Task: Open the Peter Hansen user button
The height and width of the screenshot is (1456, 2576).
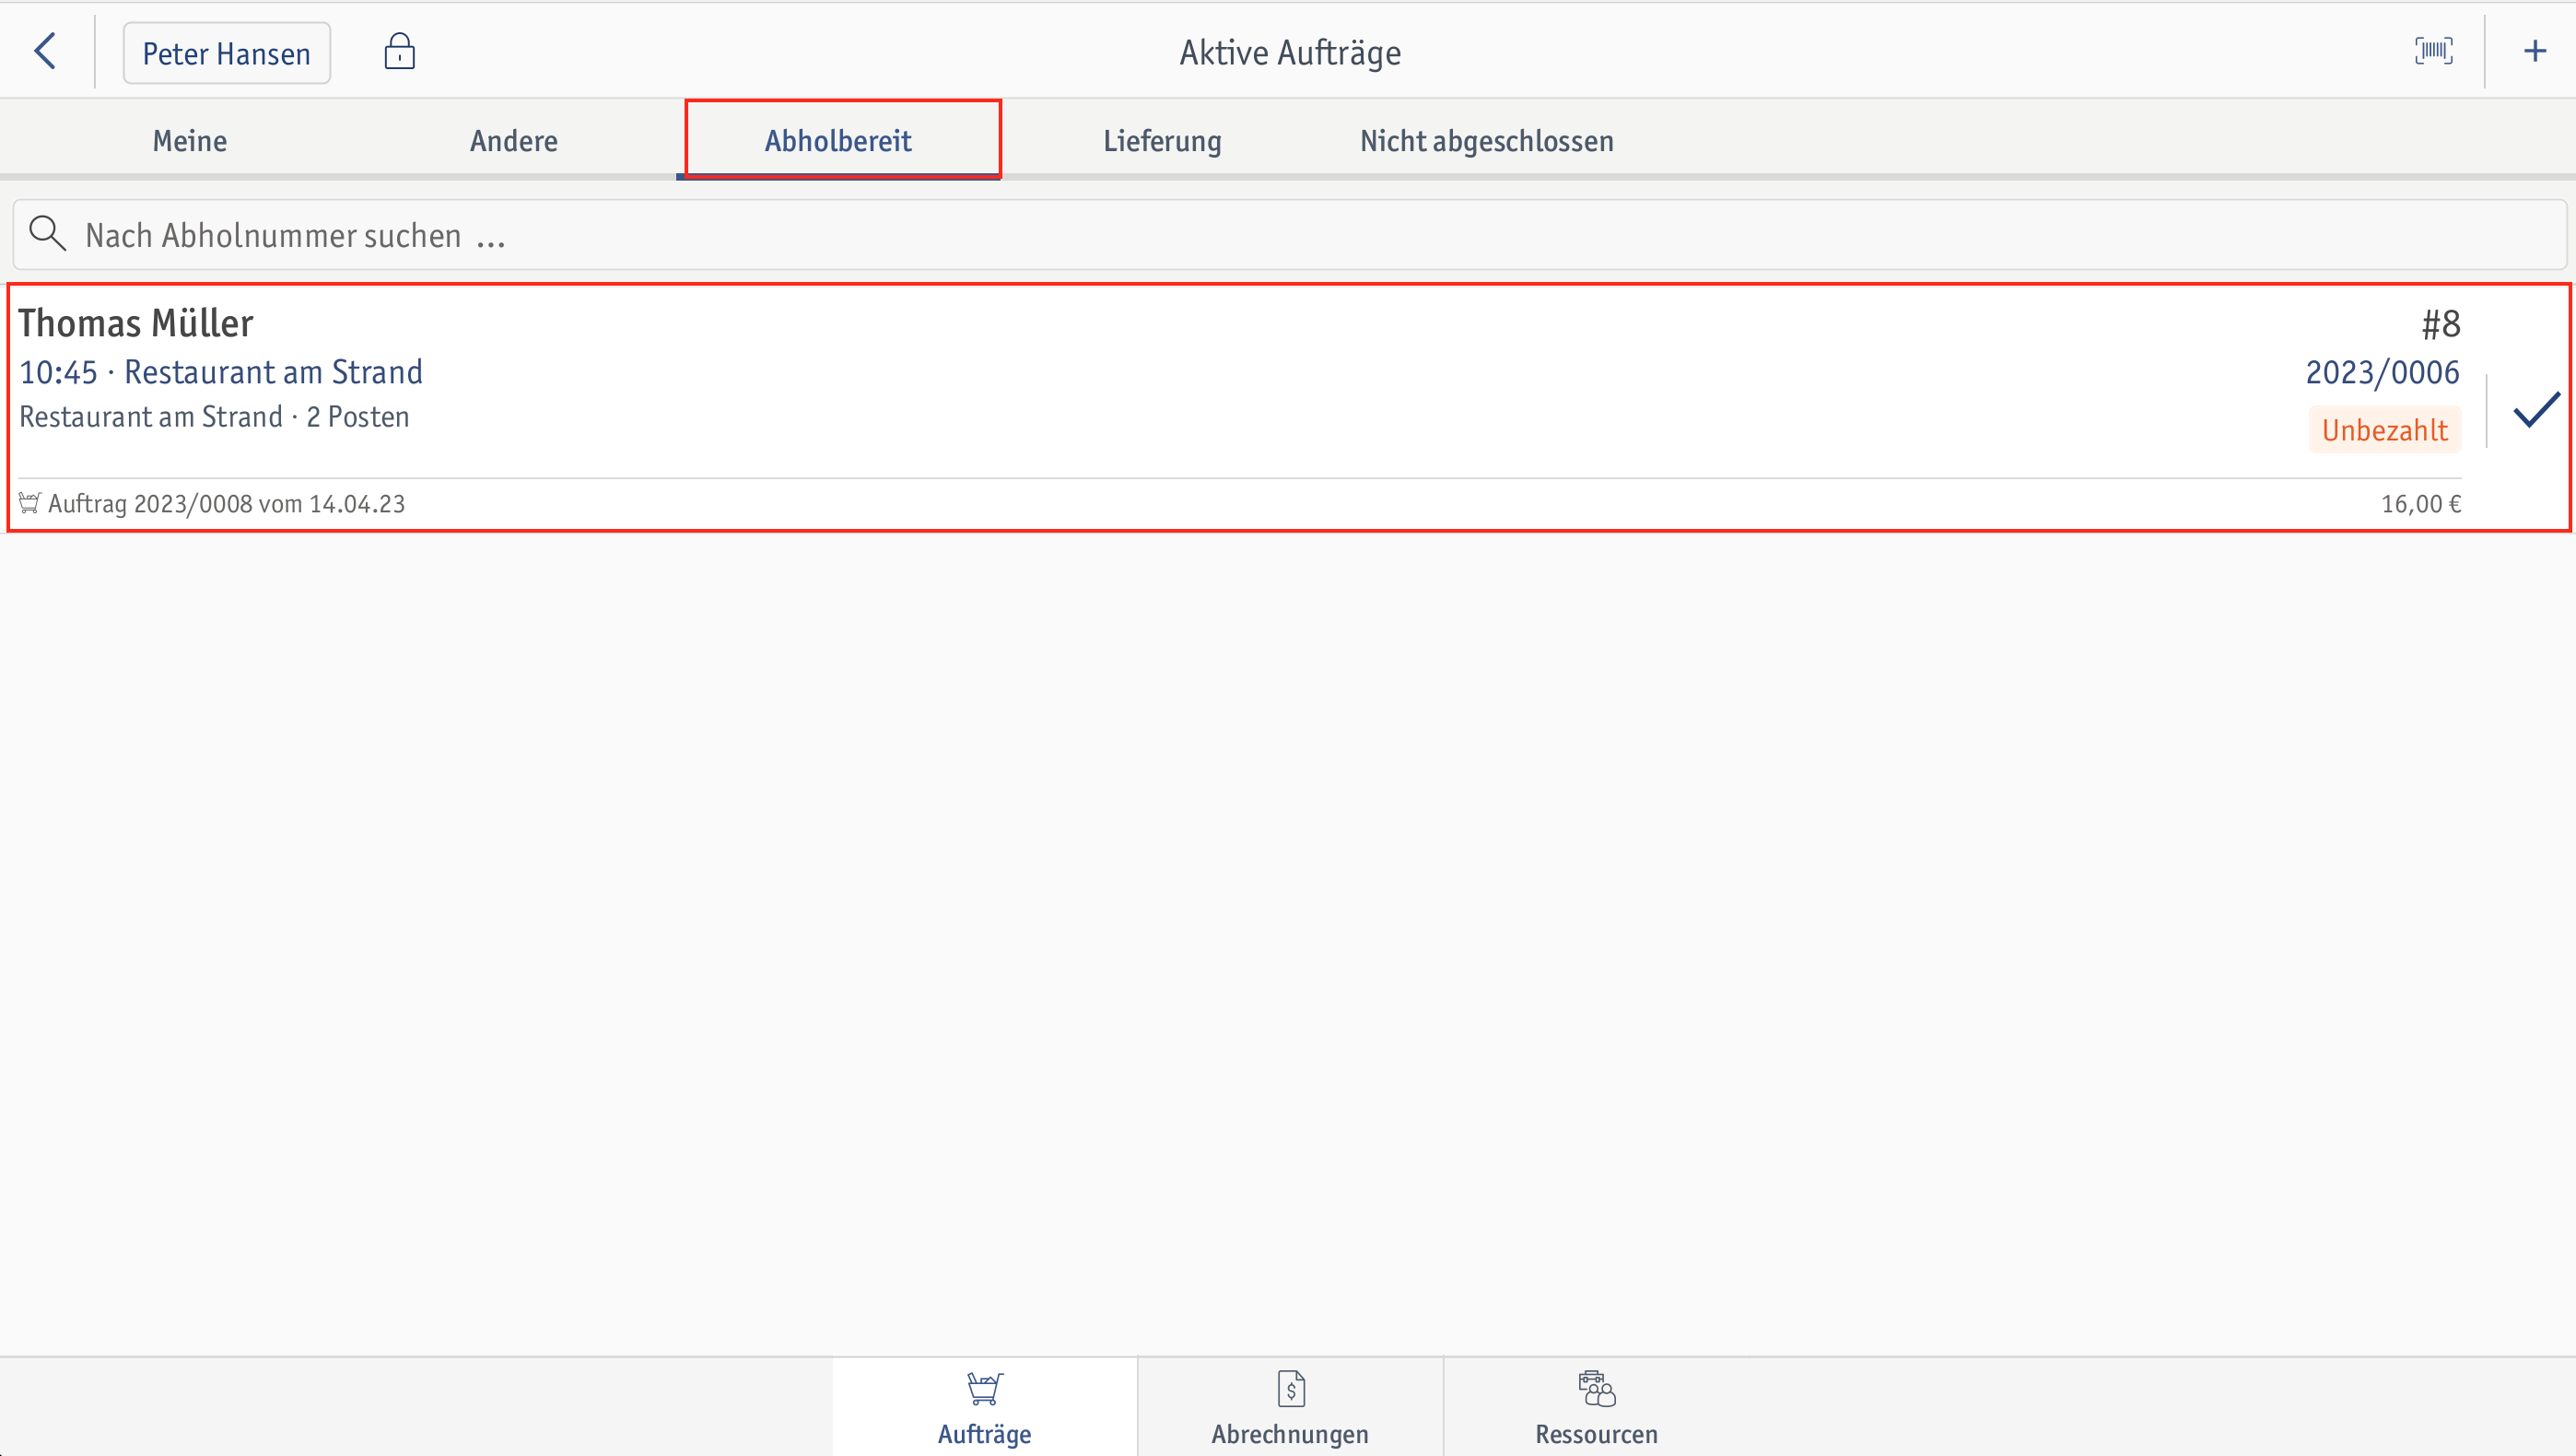Action: [x=226, y=53]
